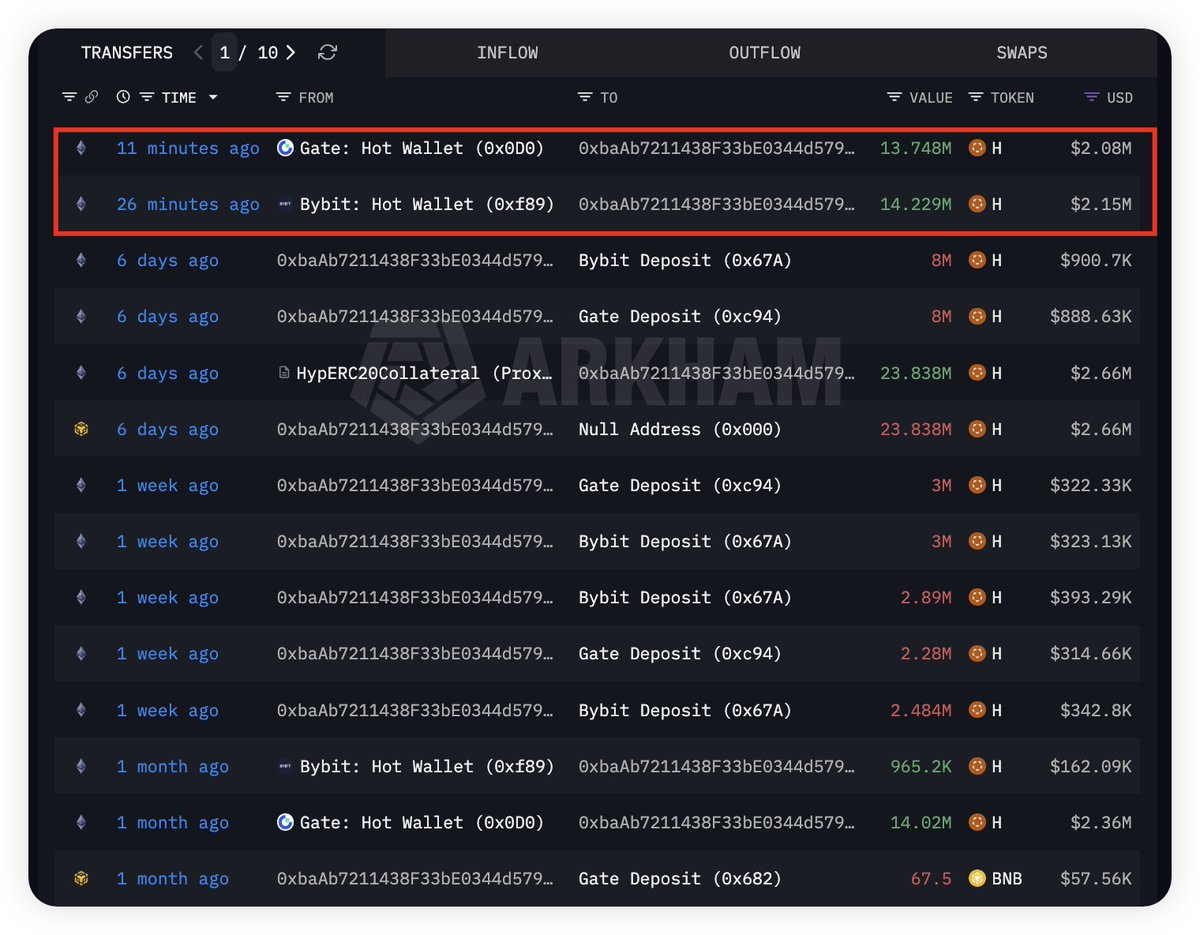Click the Ethereum chain icon in the $2.15M row
This screenshot has width=1200, height=935.
pos(81,204)
